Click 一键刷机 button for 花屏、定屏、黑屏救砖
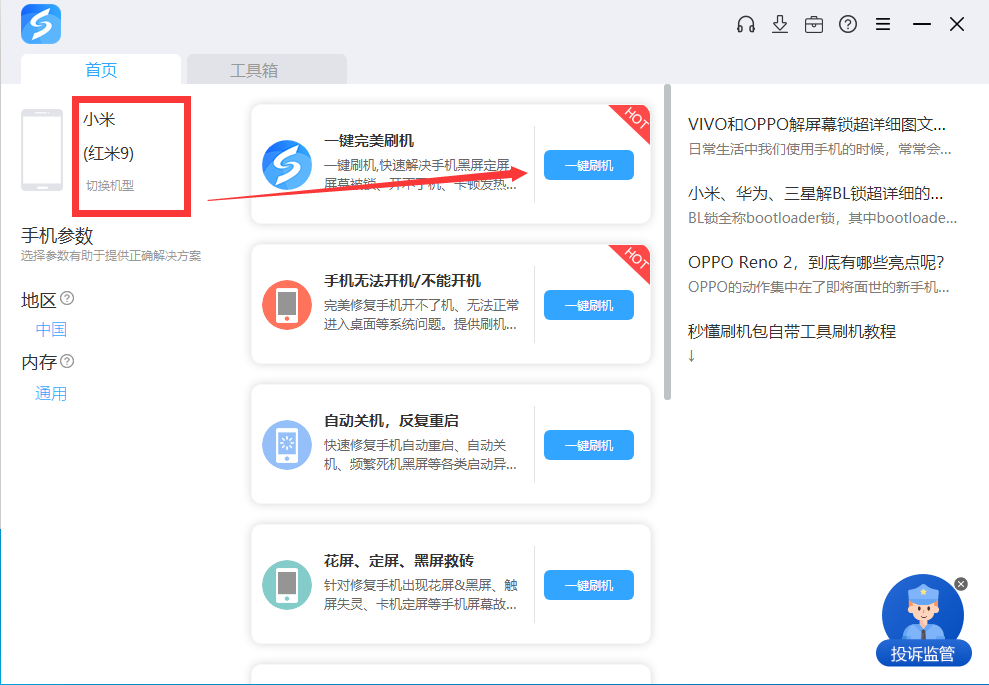The height and width of the screenshot is (685, 989). coord(588,585)
